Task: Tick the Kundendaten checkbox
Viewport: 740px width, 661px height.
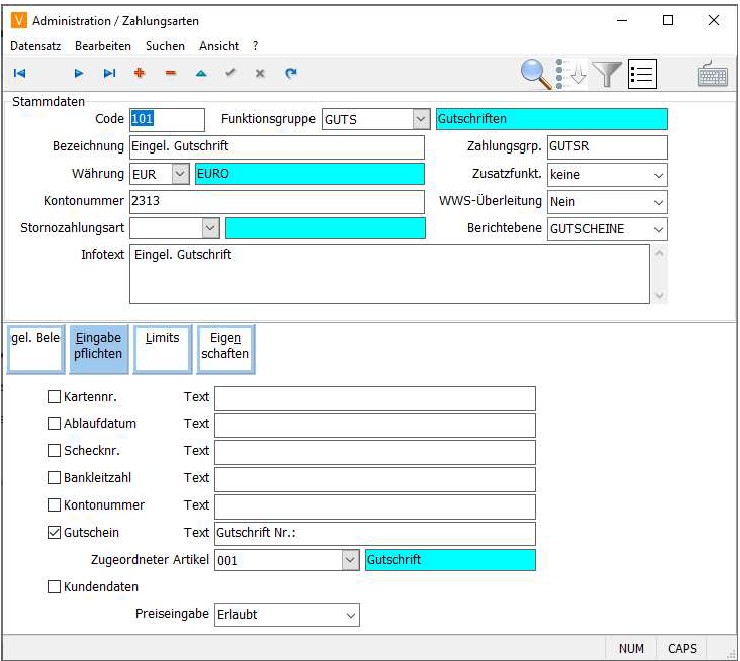Action: [55, 587]
